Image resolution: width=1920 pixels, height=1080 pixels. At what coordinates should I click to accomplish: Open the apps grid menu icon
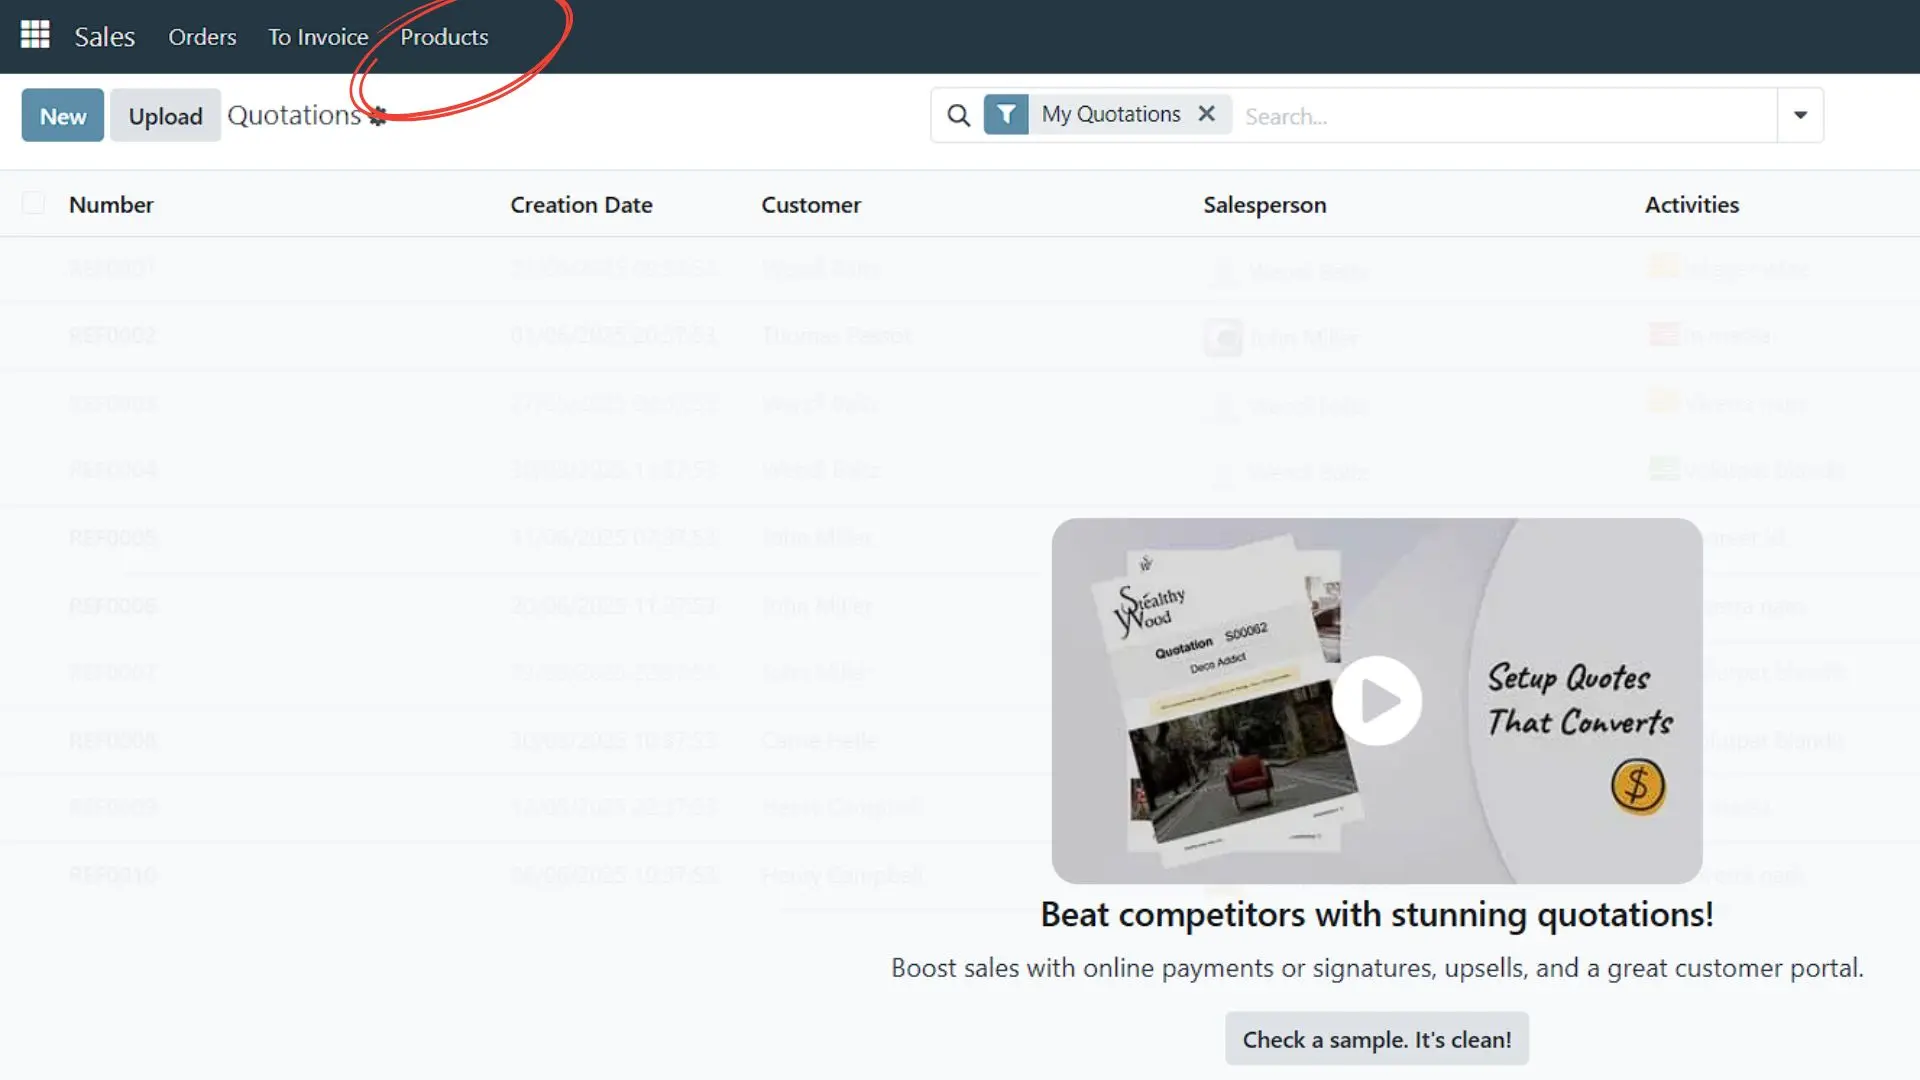point(35,35)
